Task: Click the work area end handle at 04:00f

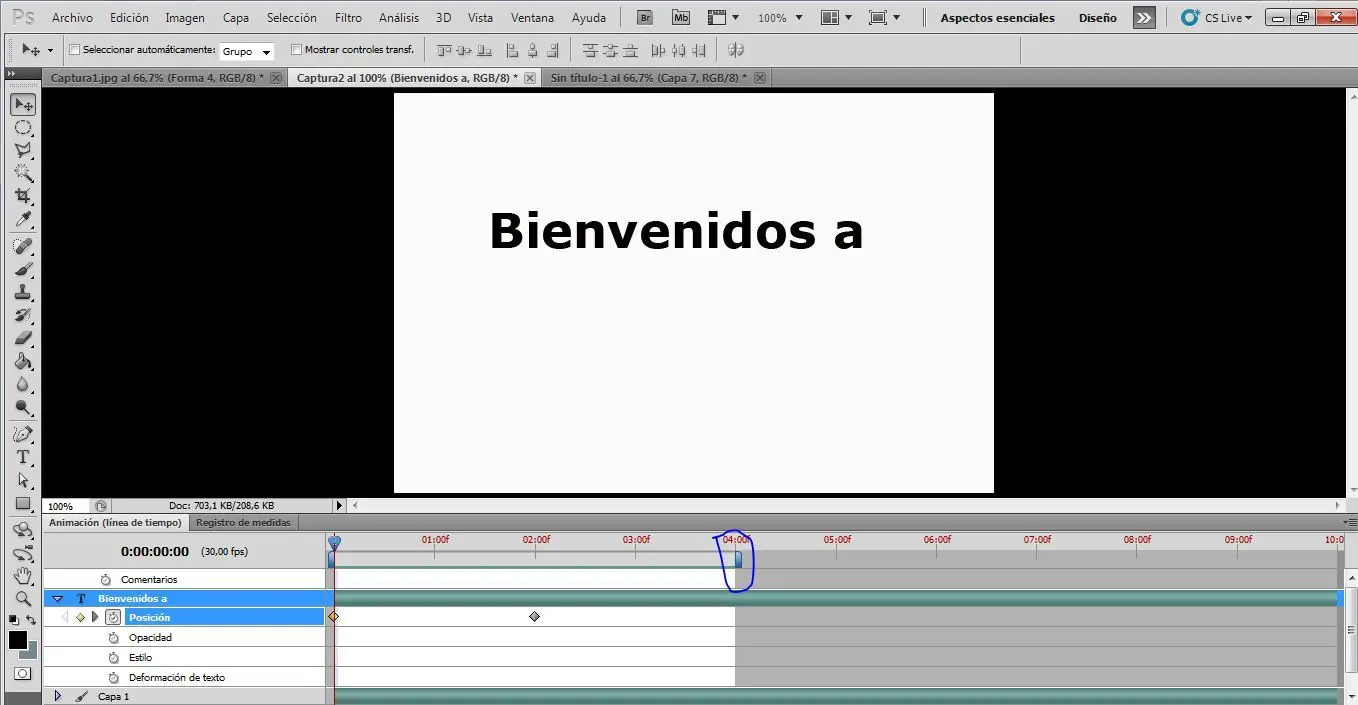Action: tap(738, 561)
